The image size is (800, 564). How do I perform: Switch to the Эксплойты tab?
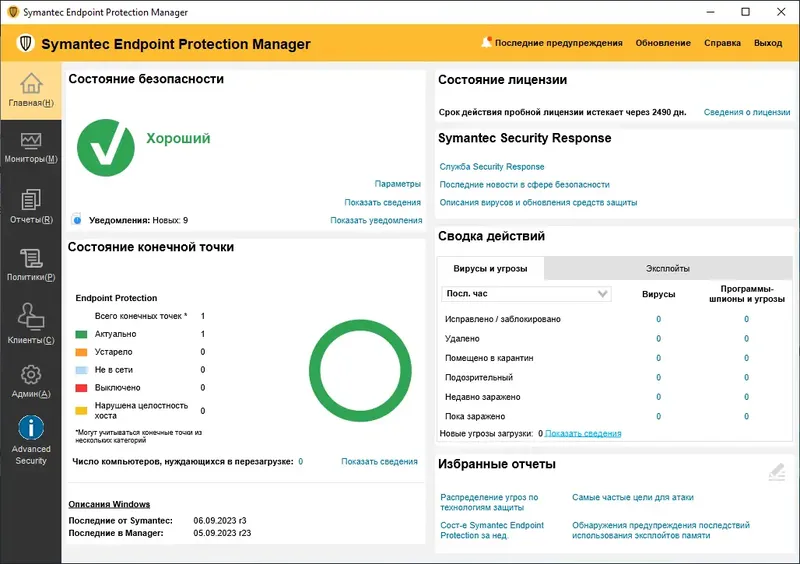coord(668,268)
